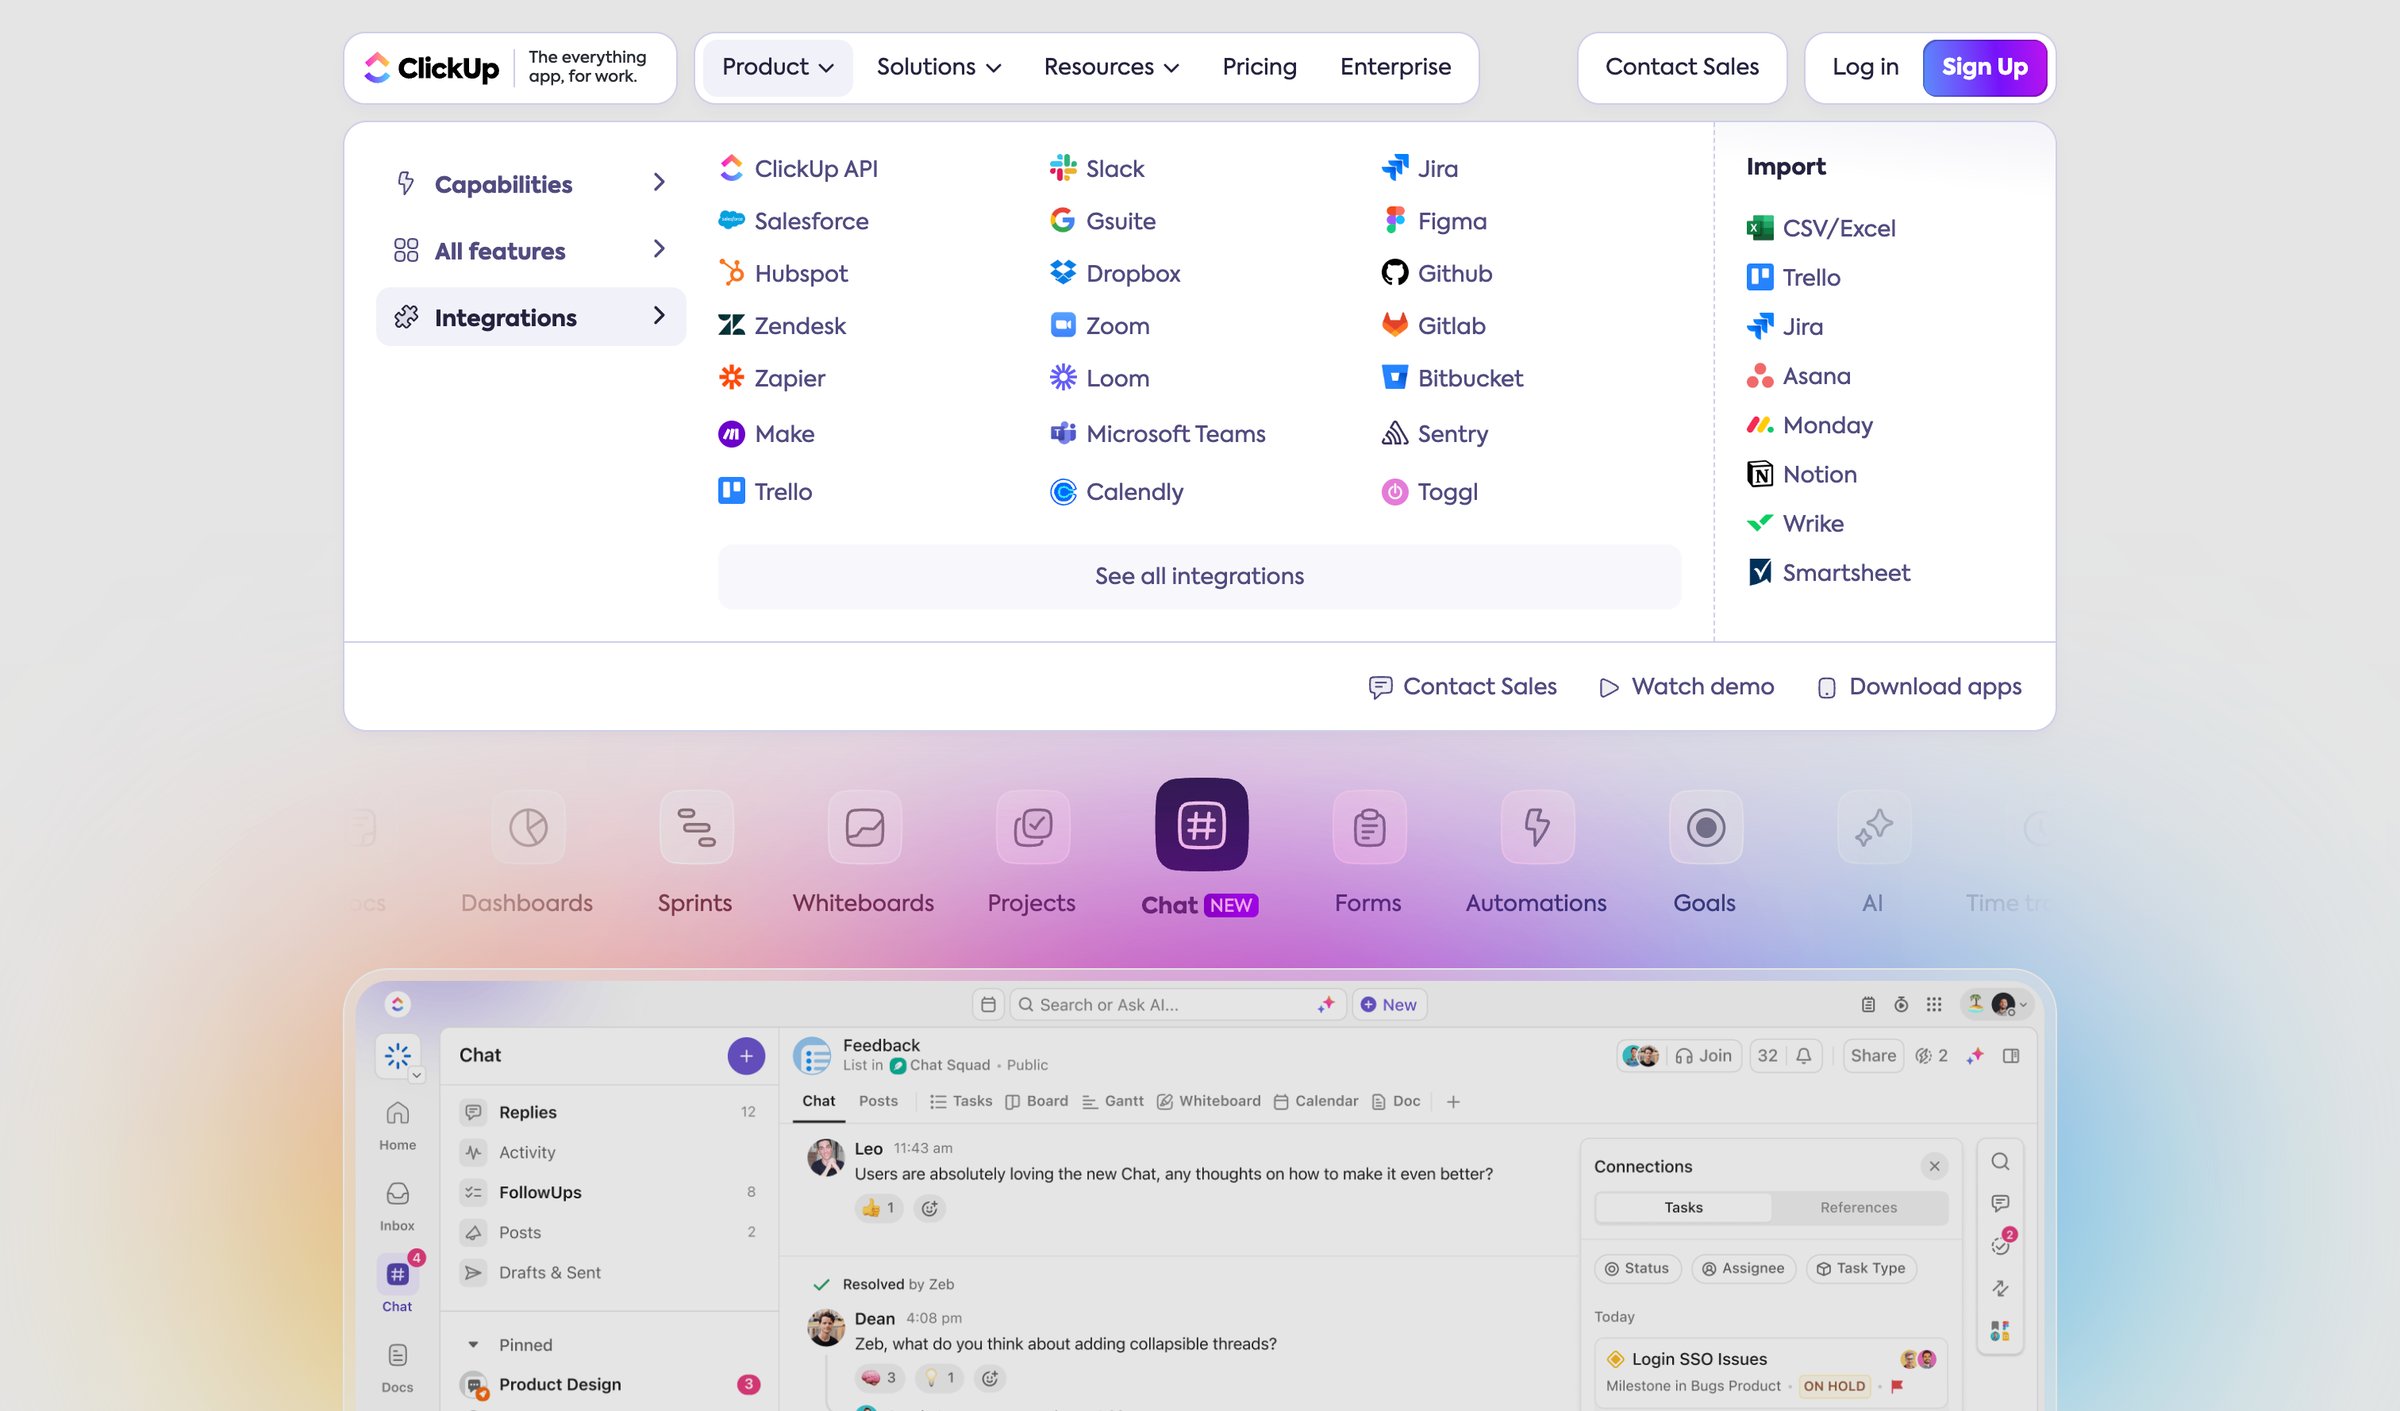Import from Smartsheet
The image size is (2400, 1411).
coord(1829,572)
